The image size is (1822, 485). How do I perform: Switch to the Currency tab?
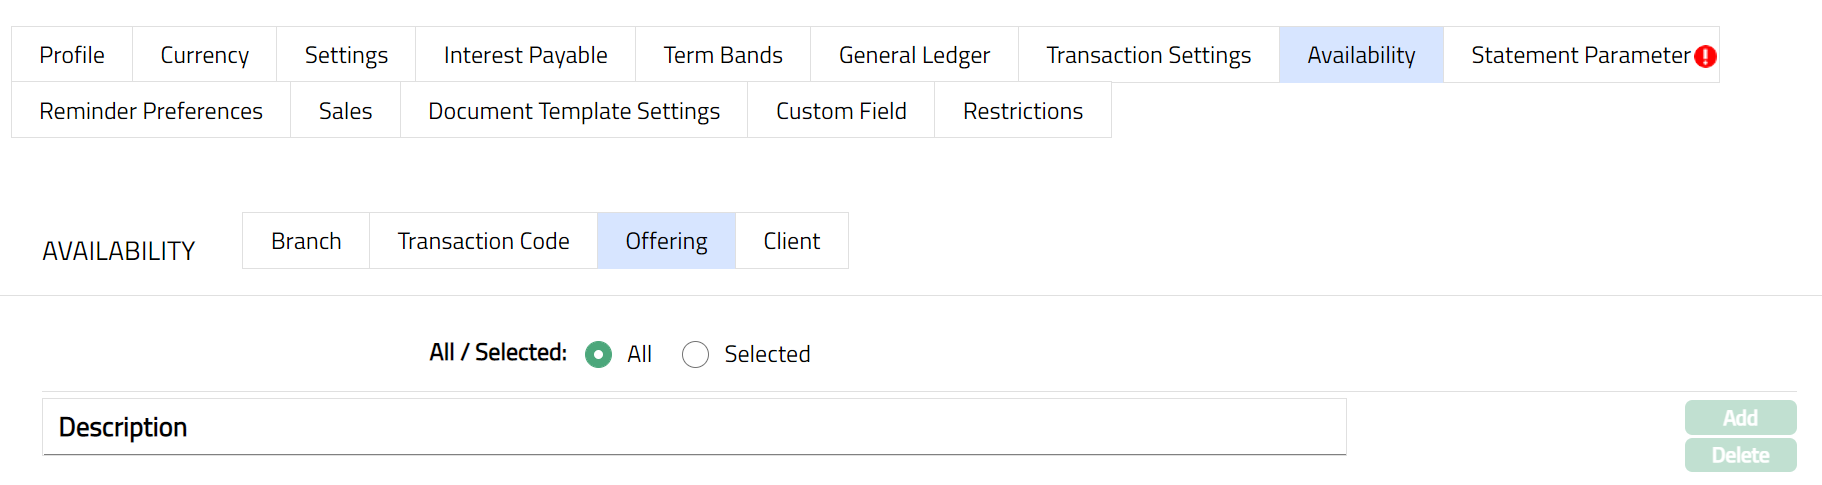pyautogui.click(x=204, y=55)
